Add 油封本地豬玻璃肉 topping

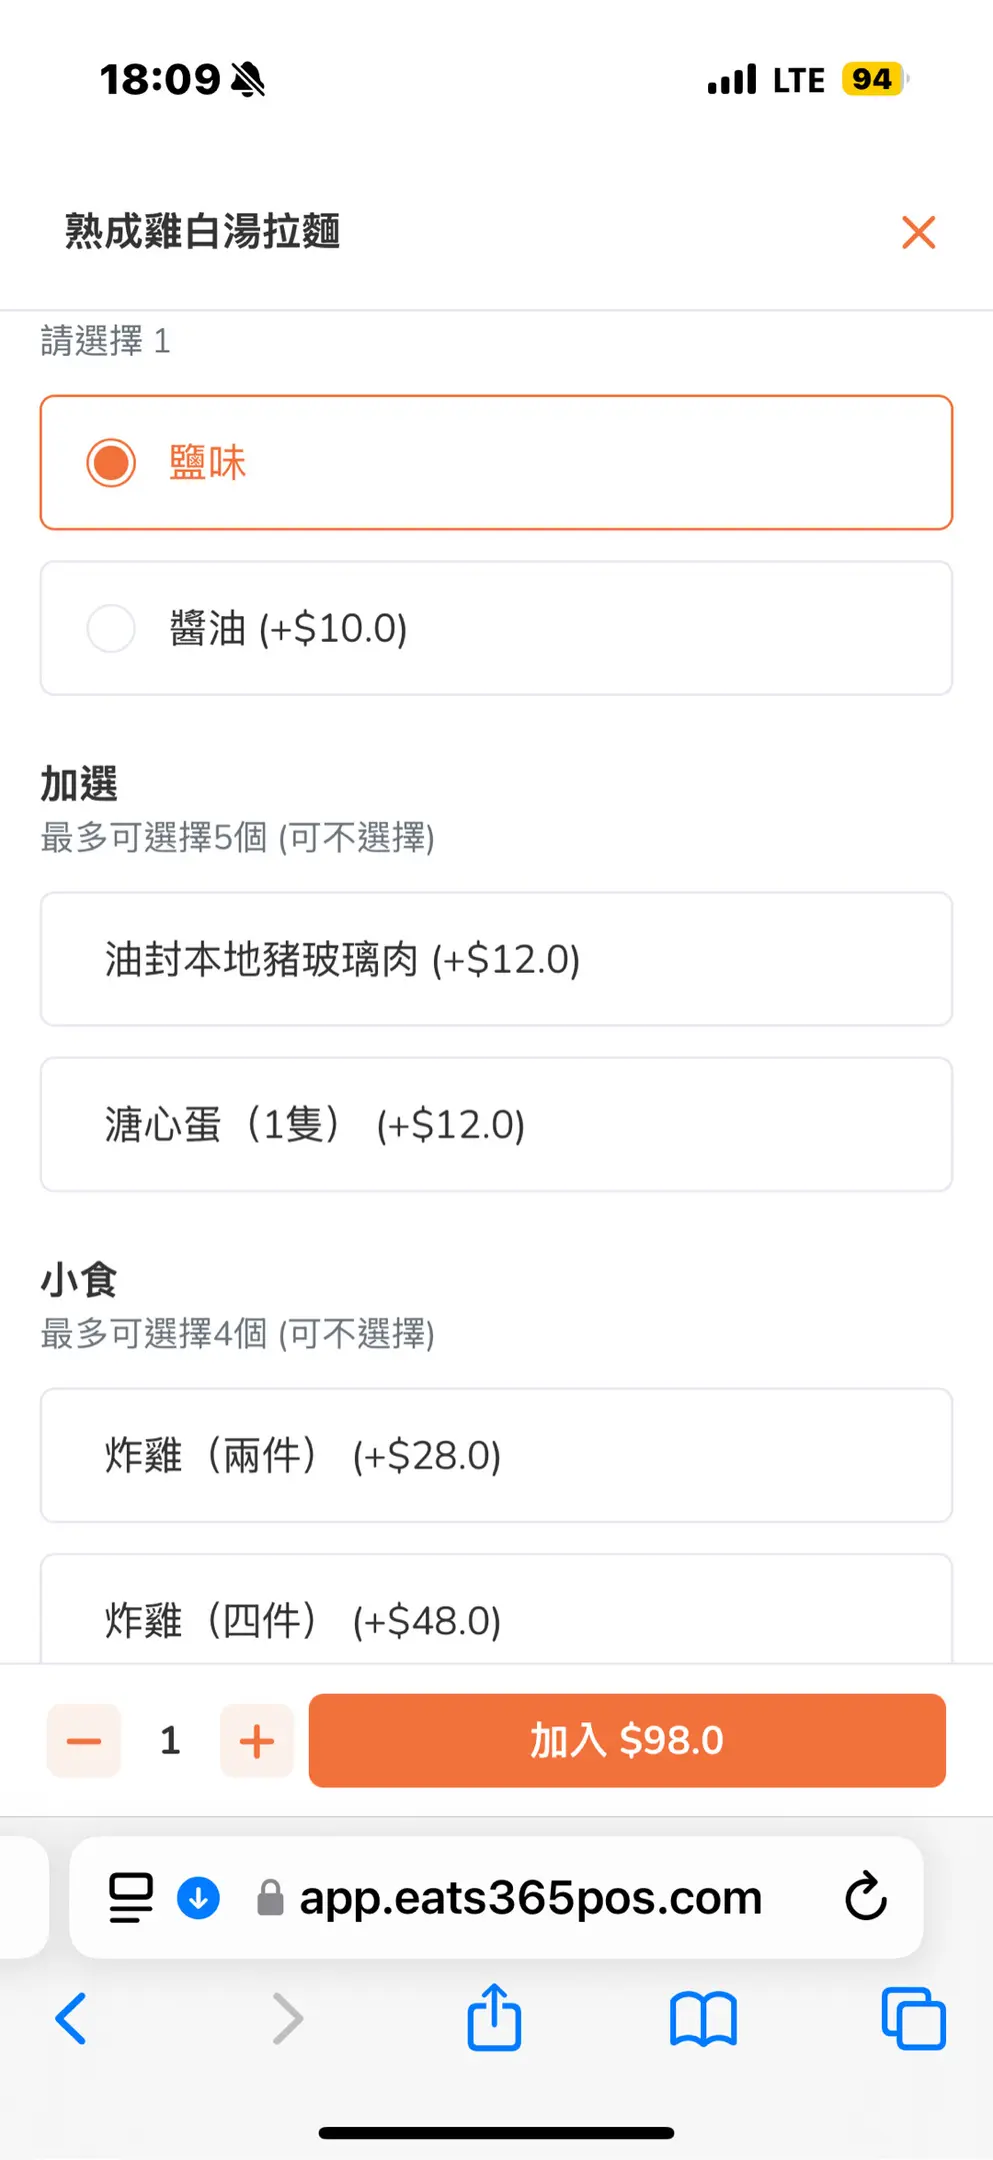point(496,959)
